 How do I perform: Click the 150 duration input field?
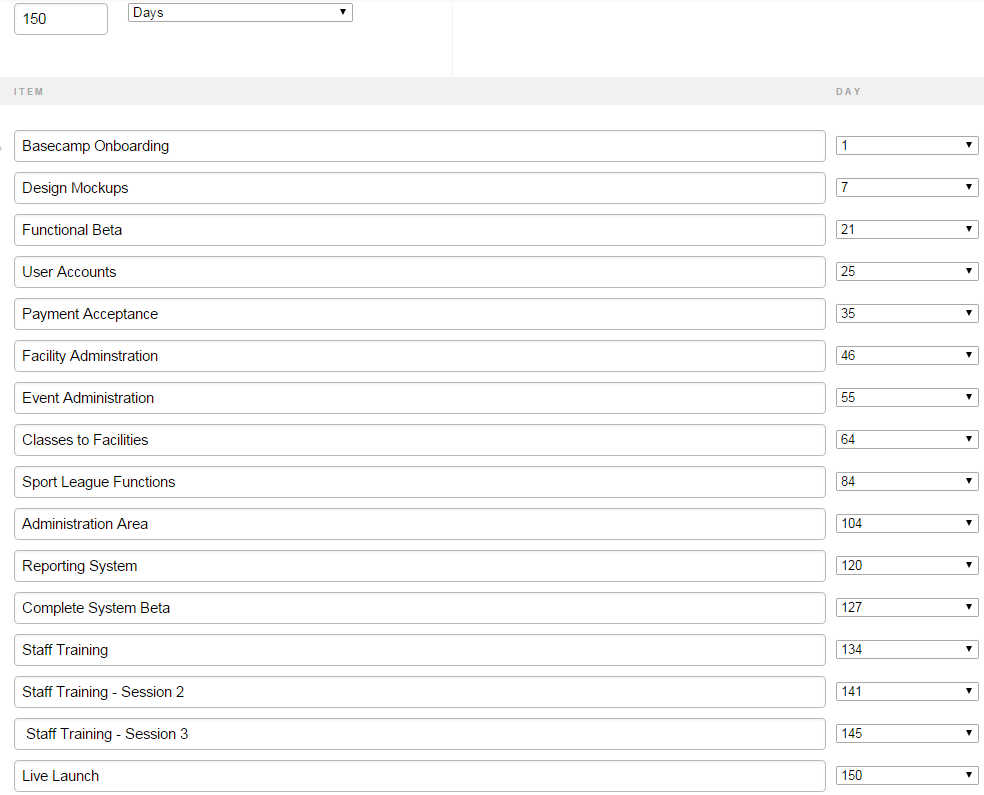61,19
